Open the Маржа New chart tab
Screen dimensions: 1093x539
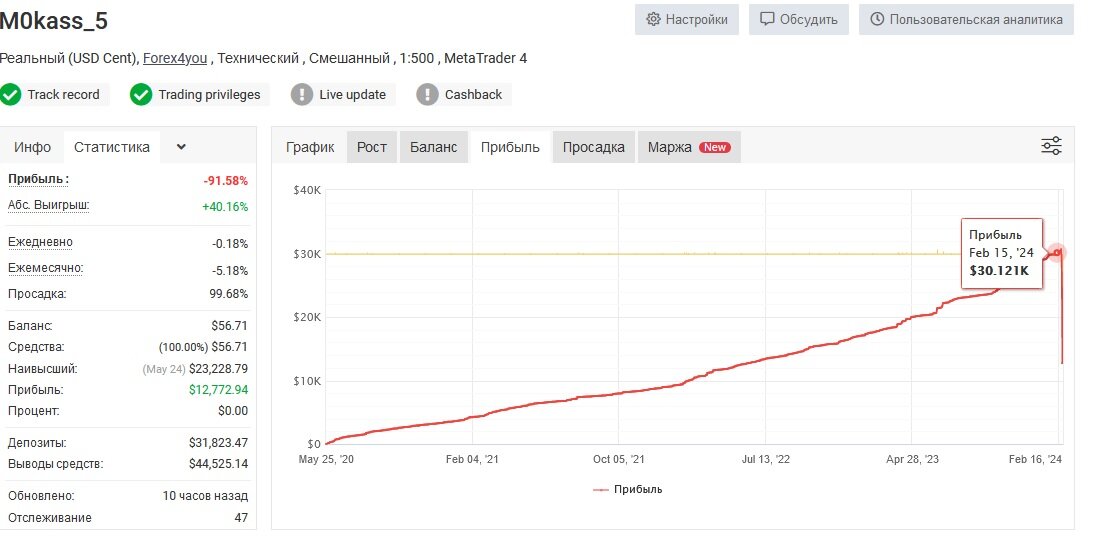[689, 147]
